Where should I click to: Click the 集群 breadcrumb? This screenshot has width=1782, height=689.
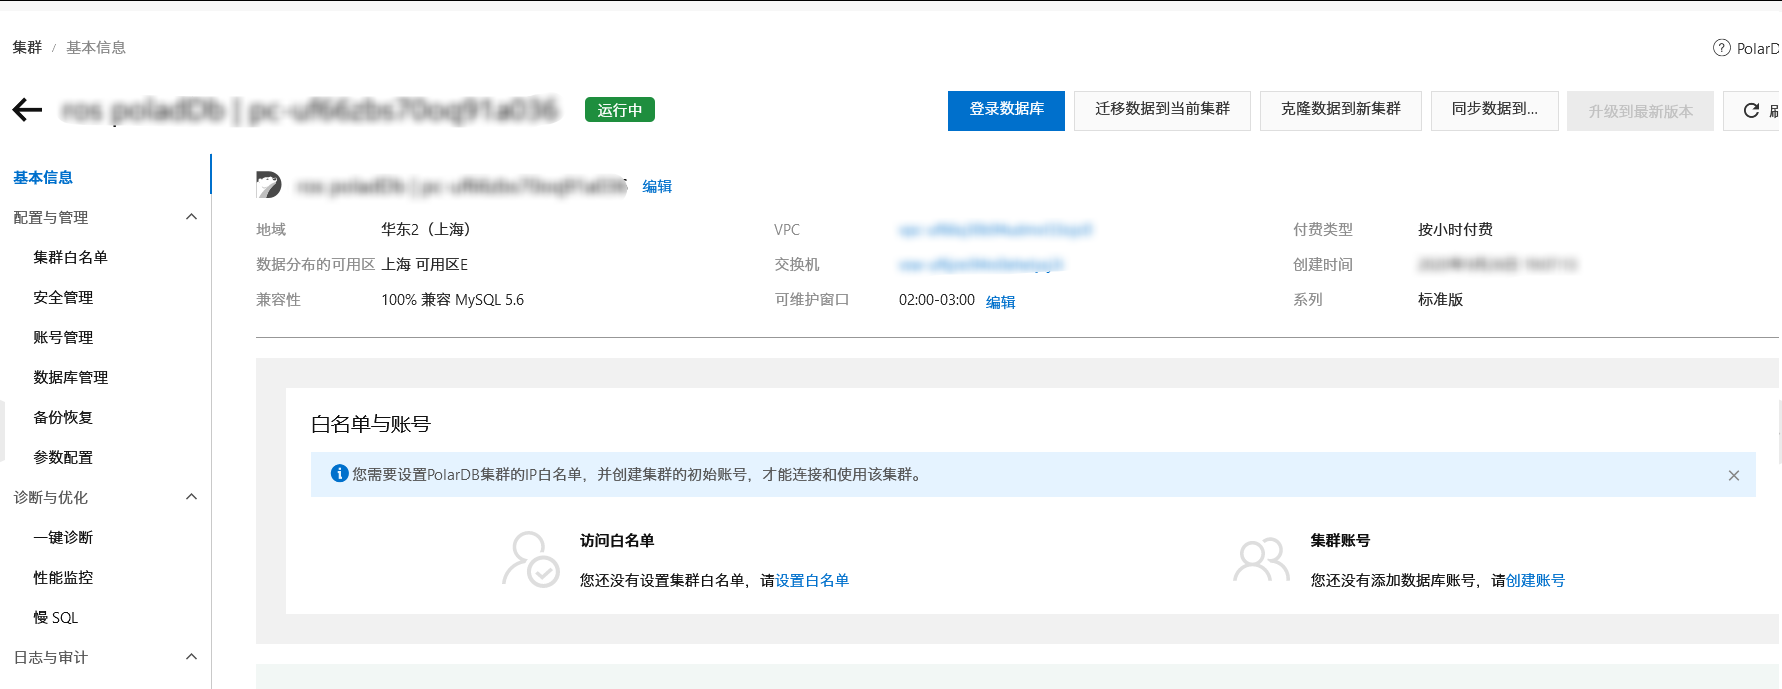point(27,47)
